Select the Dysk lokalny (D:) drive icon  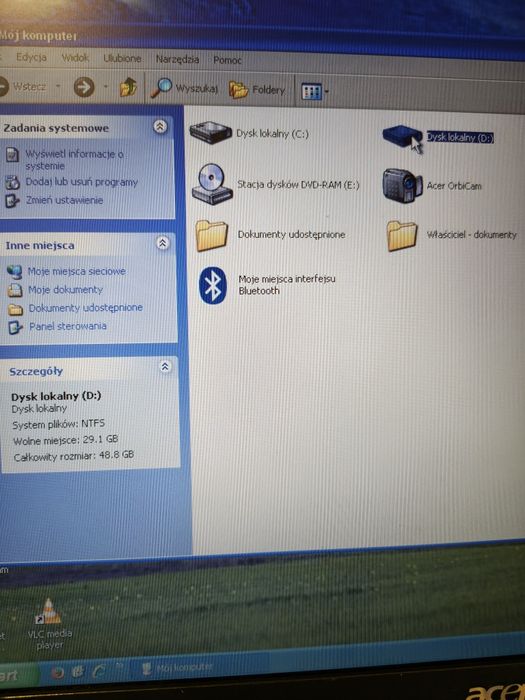(x=402, y=137)
